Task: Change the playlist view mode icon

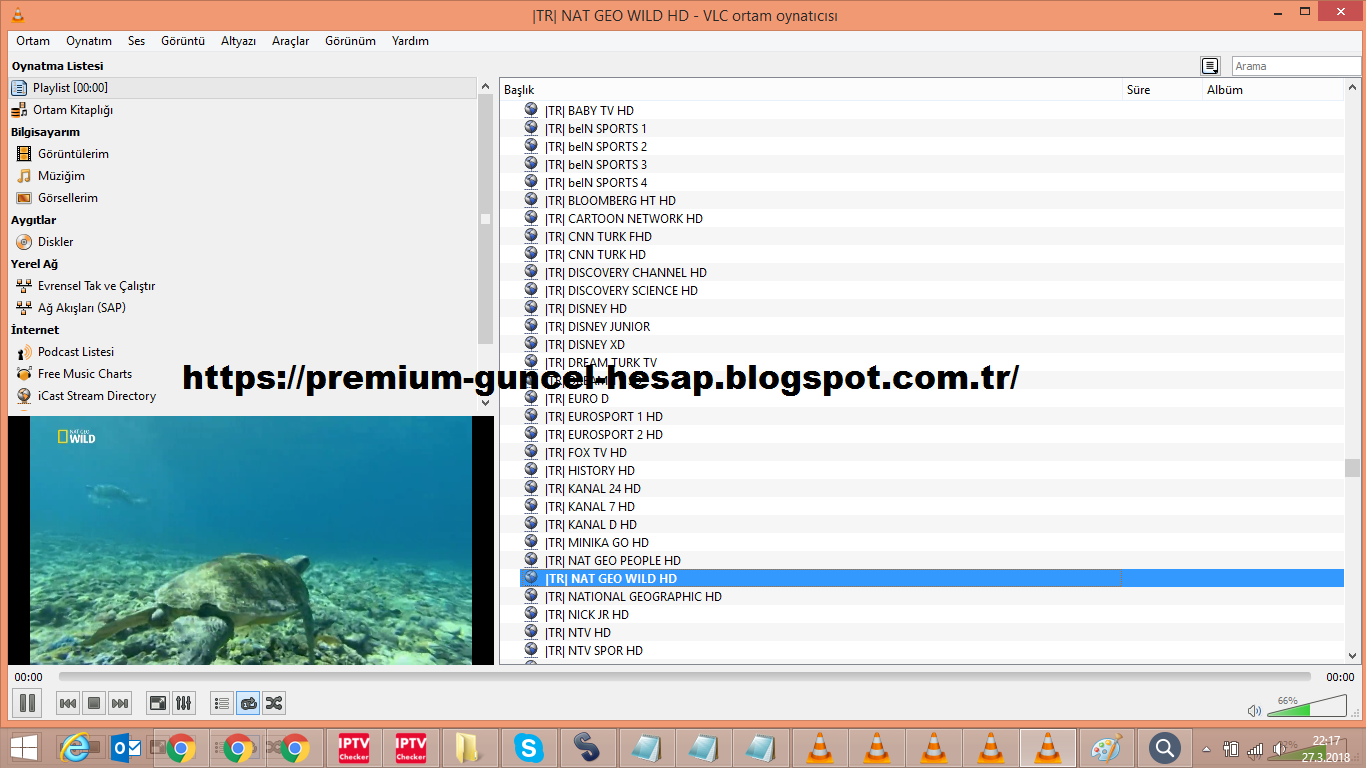Action: [1210, 66]
